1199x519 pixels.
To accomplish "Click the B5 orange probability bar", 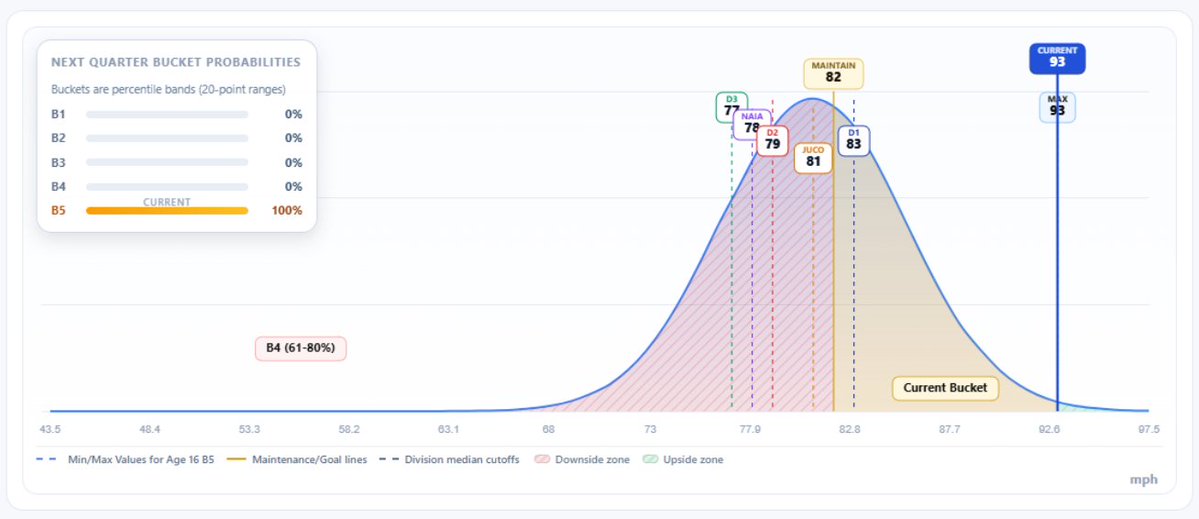I will coord(167,211).
